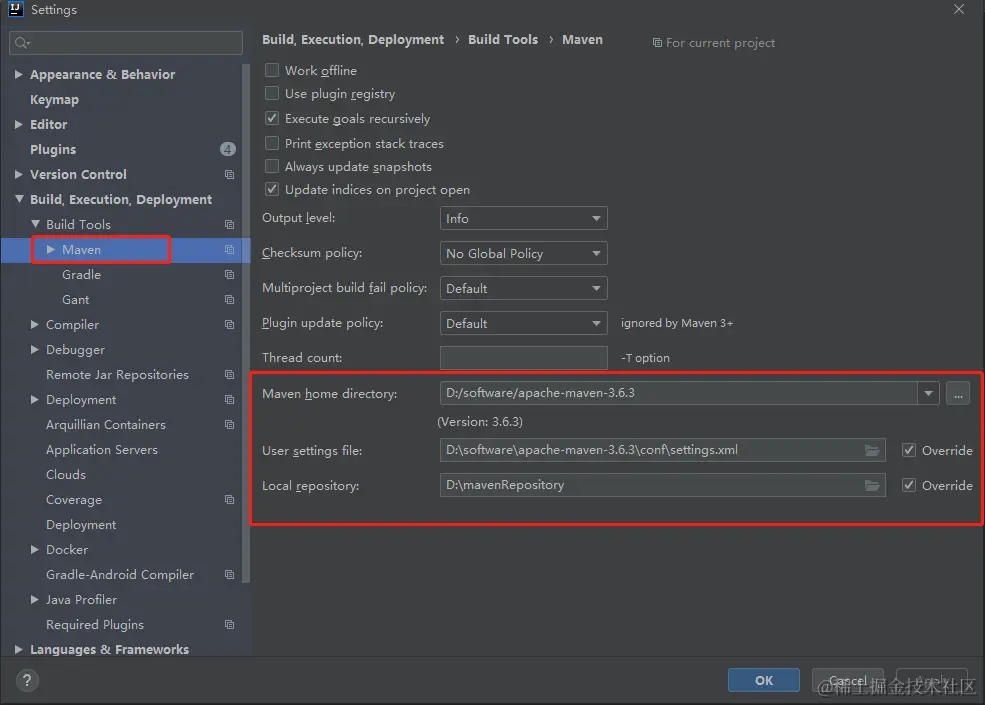Viewport: 985px width, 705px height.
Task: Enable Print exception stack traces
Action: 272,143
